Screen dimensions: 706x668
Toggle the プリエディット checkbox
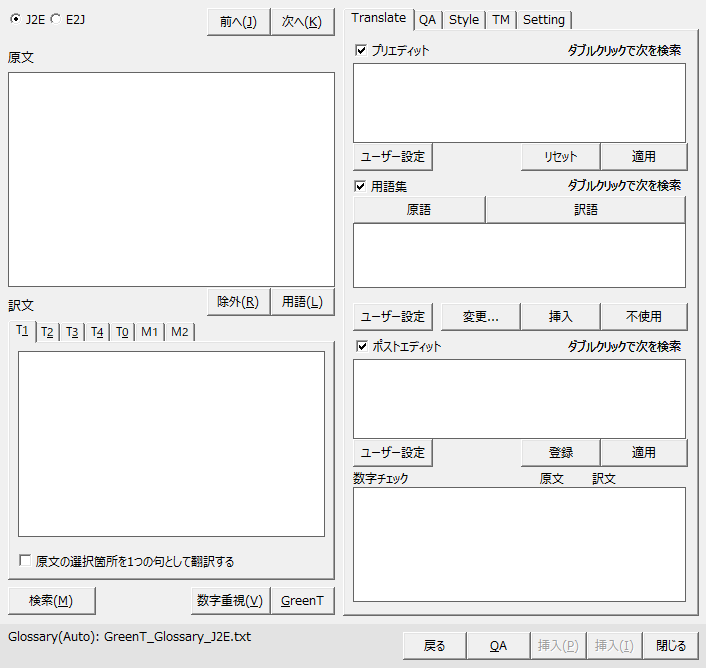point(361,50)
